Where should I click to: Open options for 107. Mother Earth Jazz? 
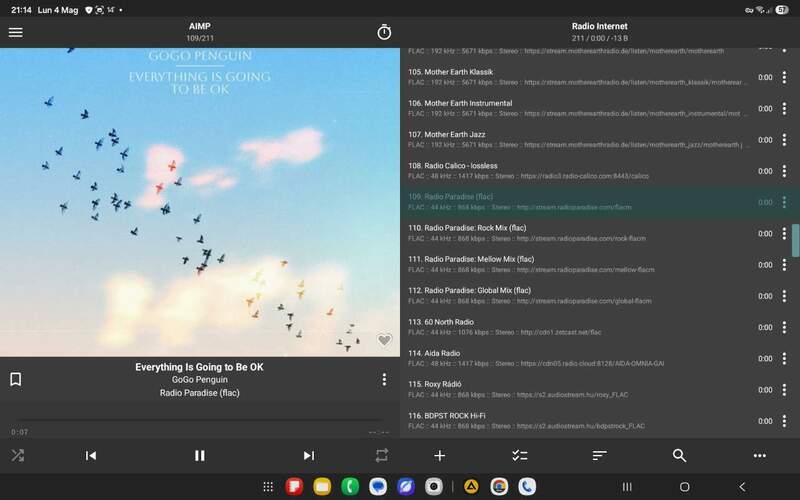(784, 140)
